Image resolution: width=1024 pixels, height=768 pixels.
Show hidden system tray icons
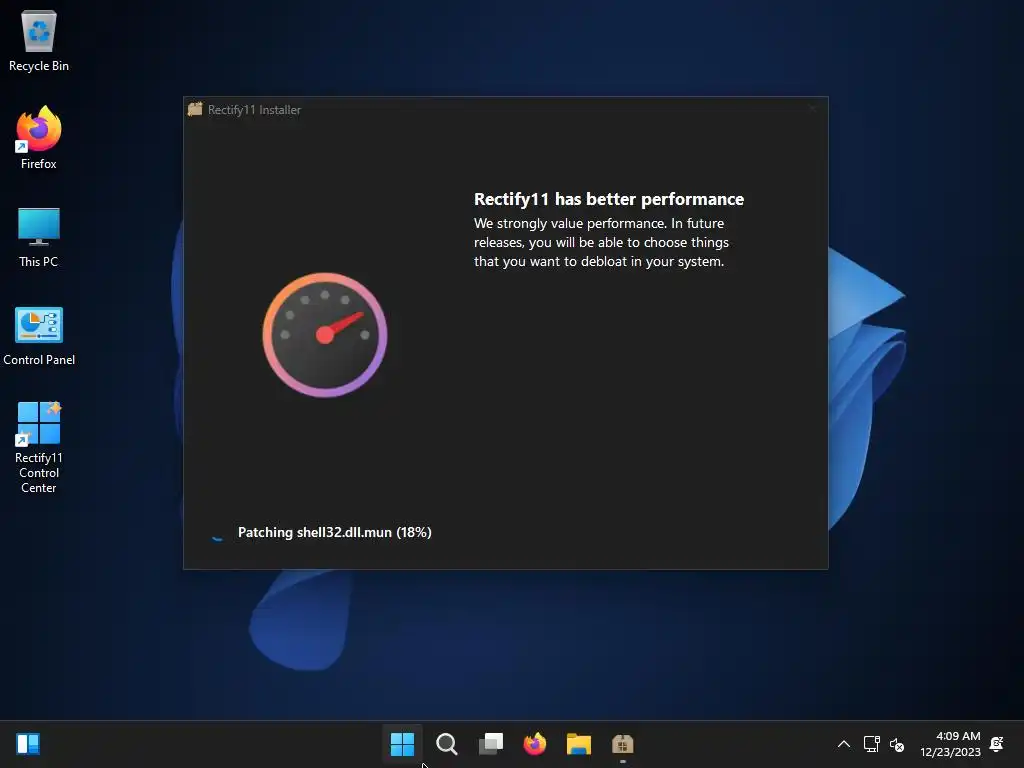[844, 744]
